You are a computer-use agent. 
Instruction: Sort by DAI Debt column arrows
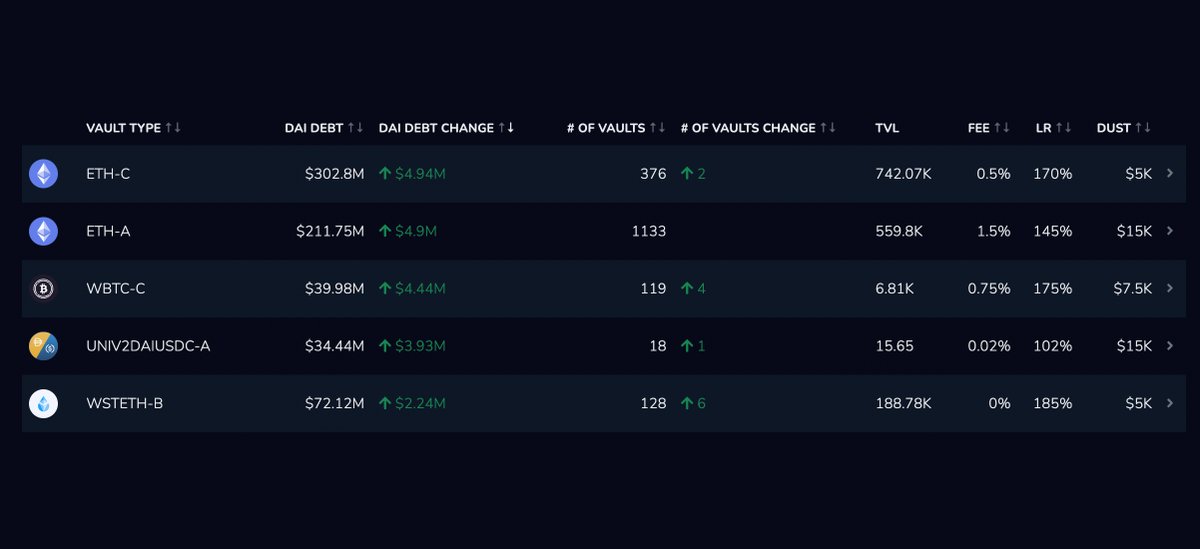[355, 128]
